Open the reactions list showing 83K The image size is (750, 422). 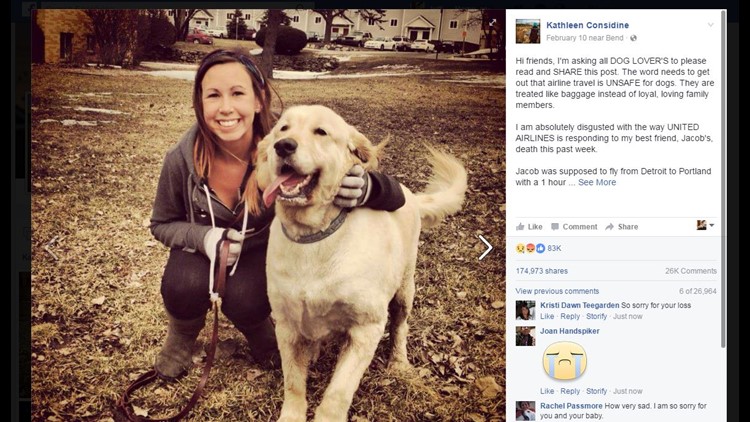tap(539, 248)
